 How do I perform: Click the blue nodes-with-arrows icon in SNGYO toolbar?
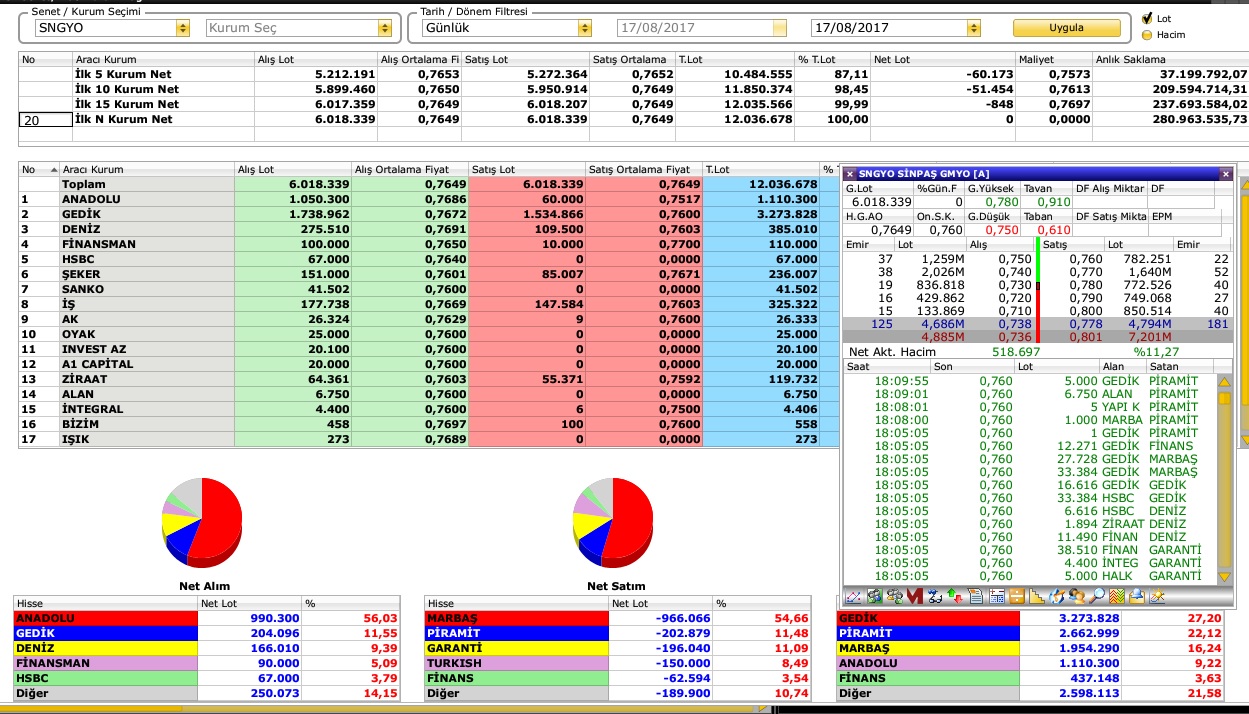[x=935, y=597]
